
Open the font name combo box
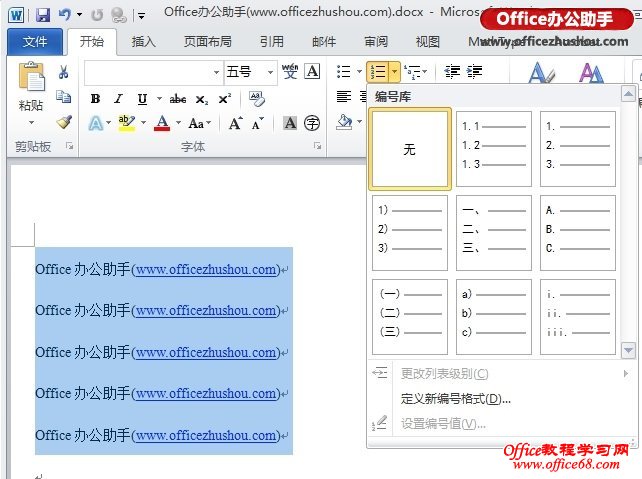coord(153,72)
